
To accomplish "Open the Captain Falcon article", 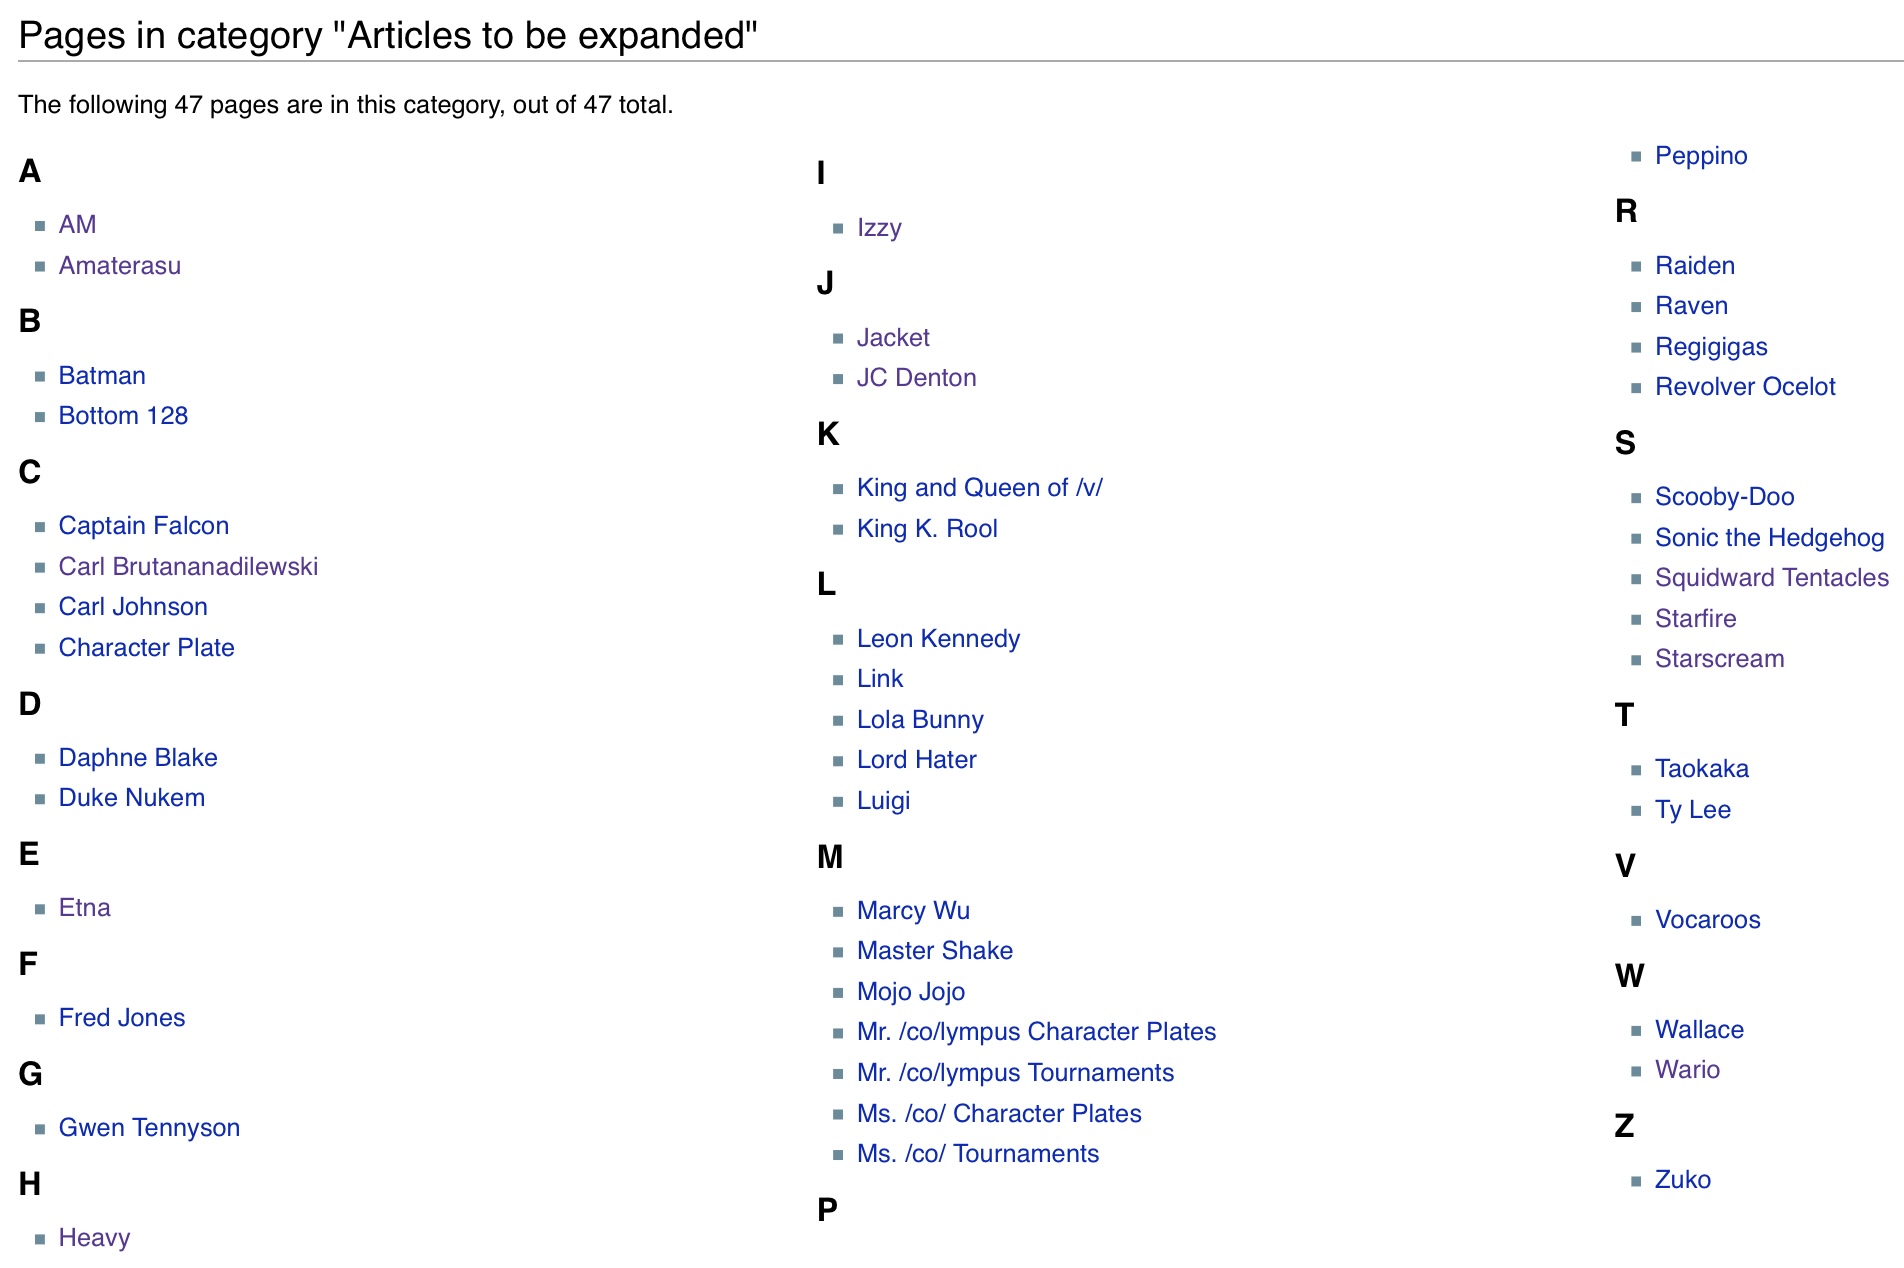I will [x=143, y=526].
